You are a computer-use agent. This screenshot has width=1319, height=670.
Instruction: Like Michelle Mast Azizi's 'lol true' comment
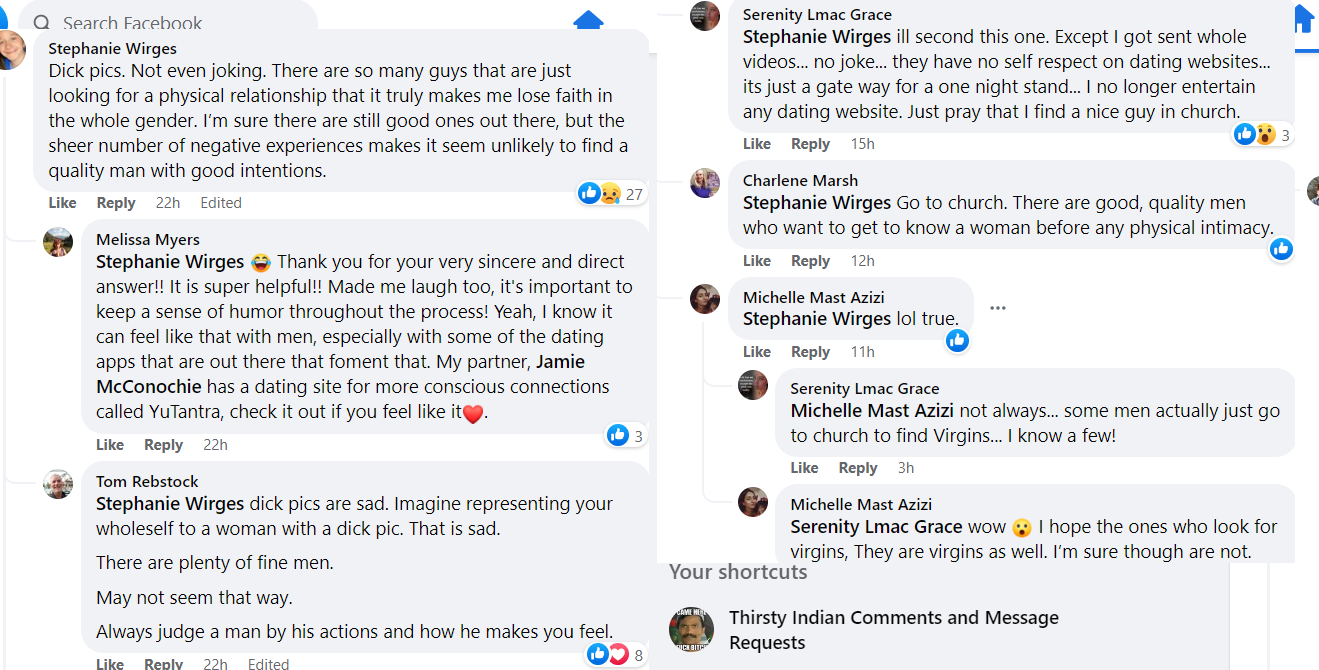tap(757, 352)
